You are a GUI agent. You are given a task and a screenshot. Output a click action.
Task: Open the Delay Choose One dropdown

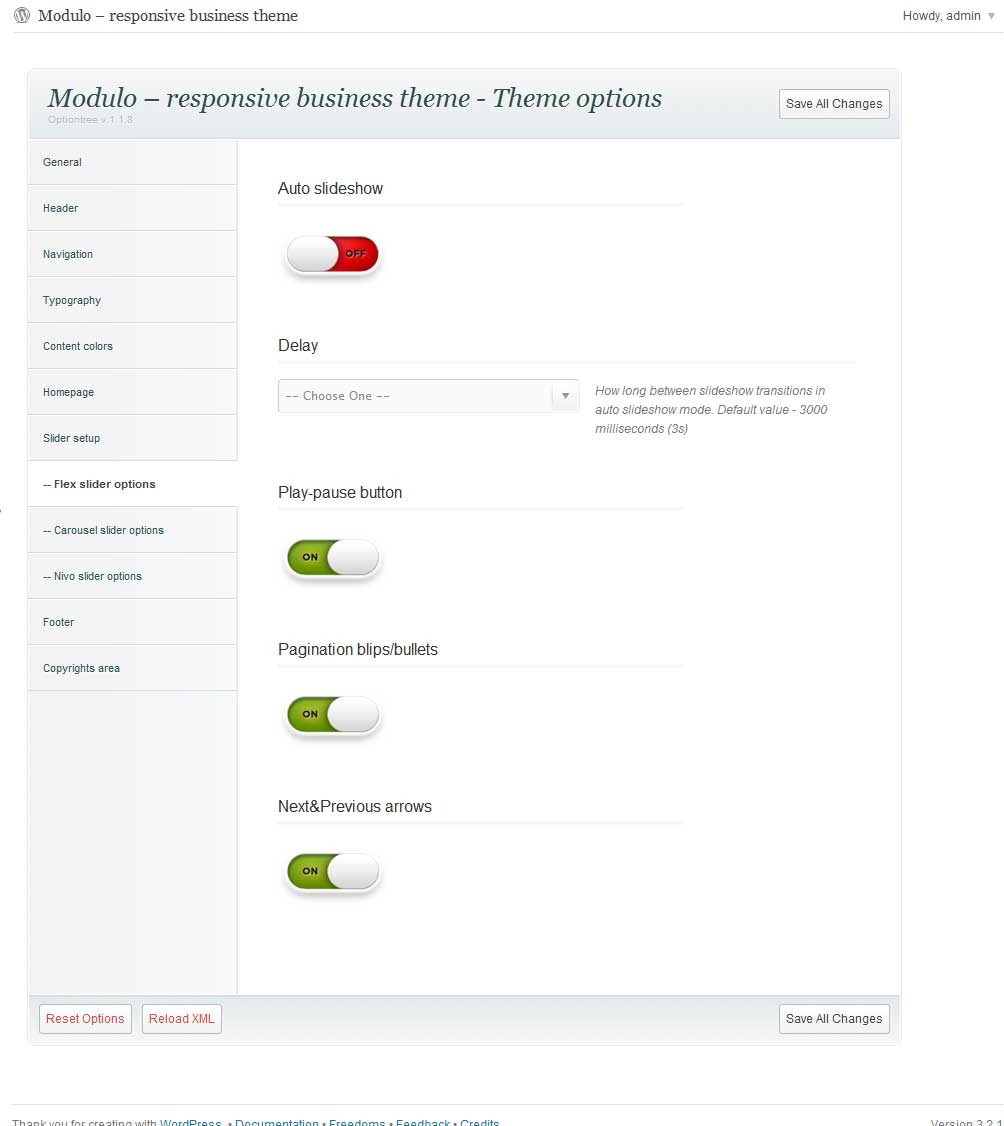[x=429, y=396]
